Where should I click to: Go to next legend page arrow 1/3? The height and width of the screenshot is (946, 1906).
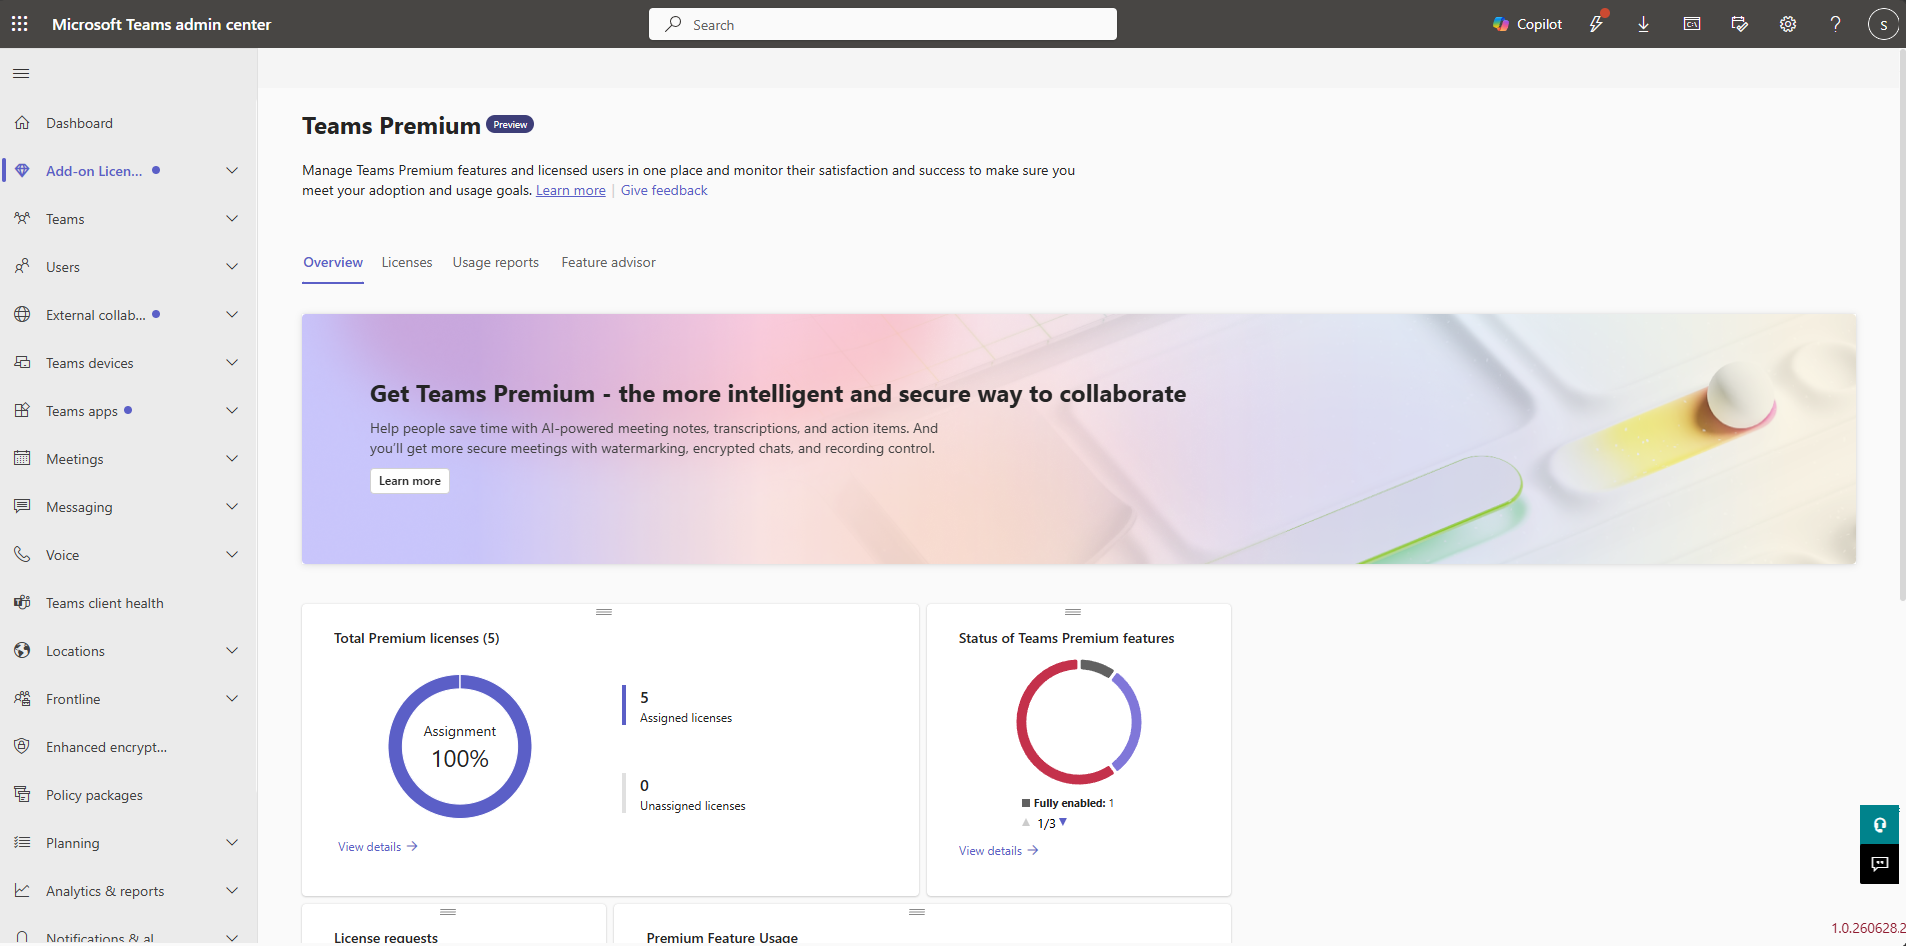1063,822
